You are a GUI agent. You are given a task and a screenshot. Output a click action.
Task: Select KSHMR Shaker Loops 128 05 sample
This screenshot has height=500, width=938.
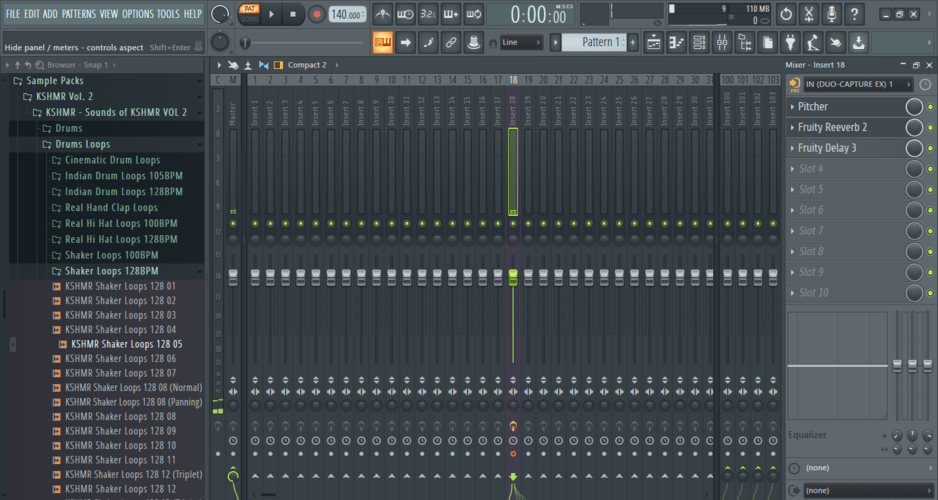[126, 344]
